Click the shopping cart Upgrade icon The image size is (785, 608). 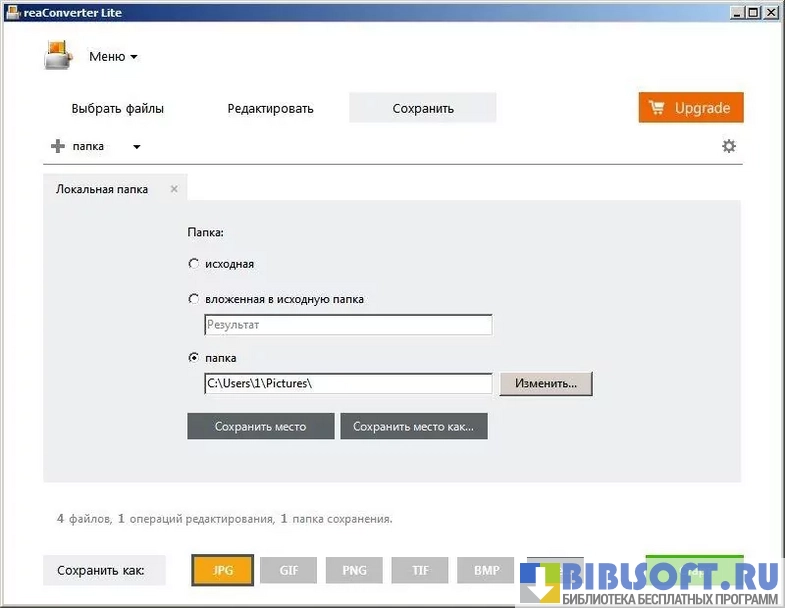click(x=657, y=108)
